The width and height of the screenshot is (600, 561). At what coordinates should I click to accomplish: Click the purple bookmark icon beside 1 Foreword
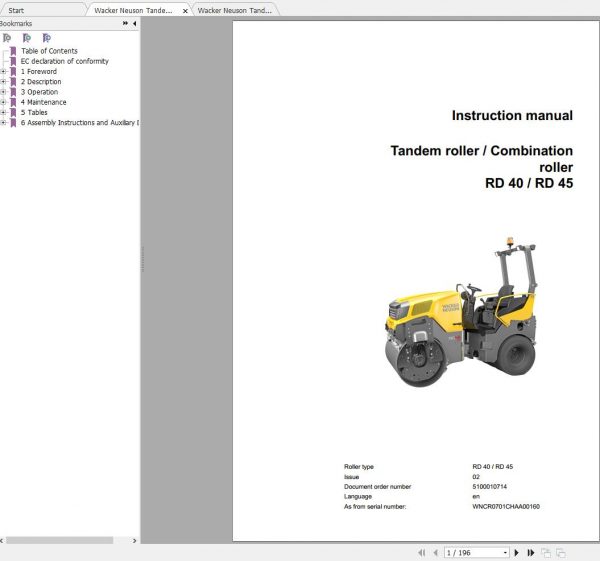tap(13, 72)
